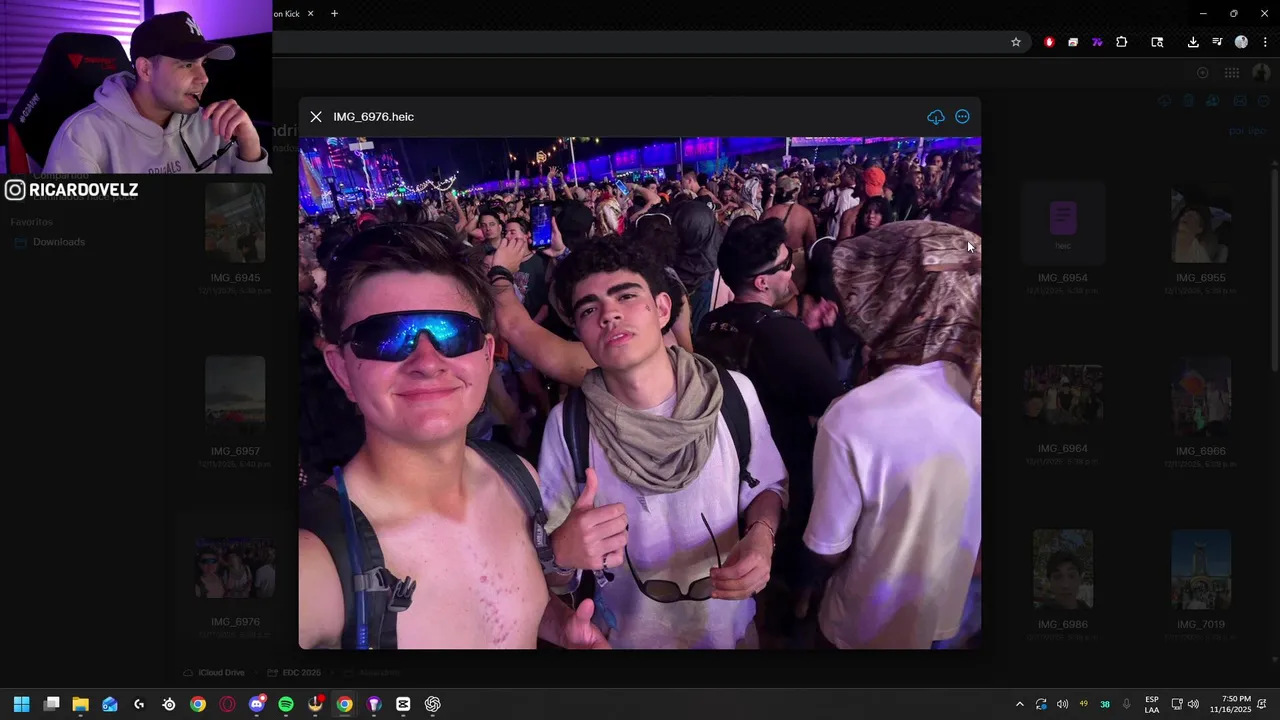Open the Mail app on the taskbar
This screenshot has height=720, width=1280.
110,704
